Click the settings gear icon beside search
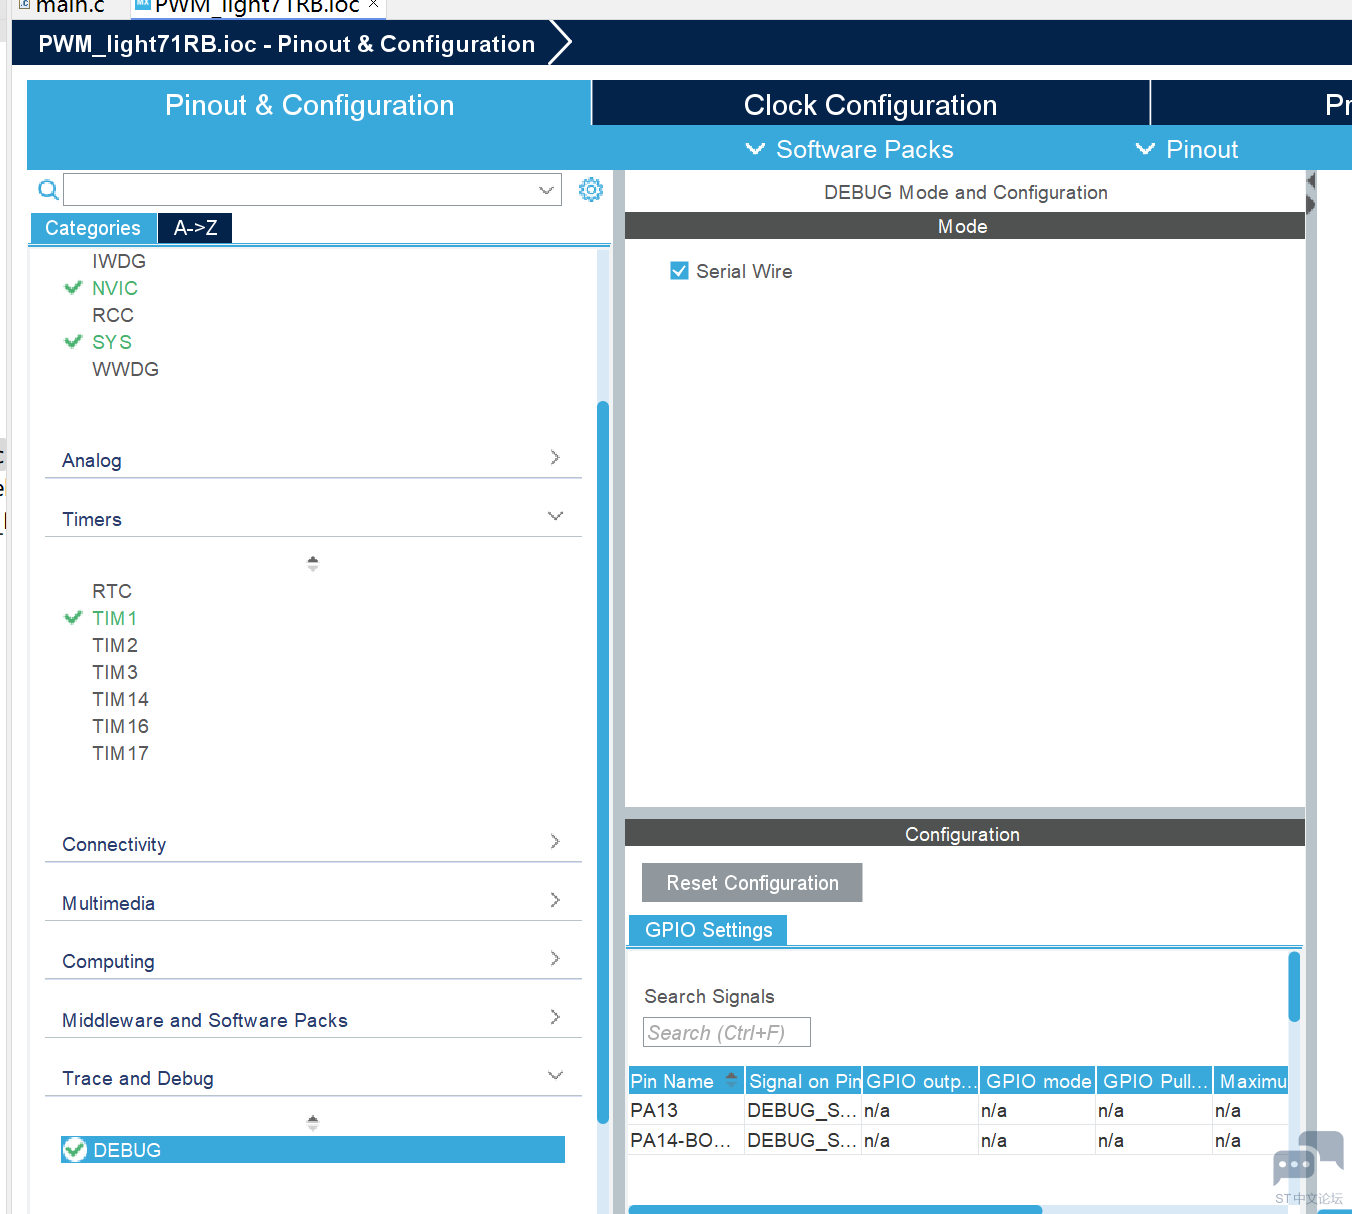 coord(591,189)
